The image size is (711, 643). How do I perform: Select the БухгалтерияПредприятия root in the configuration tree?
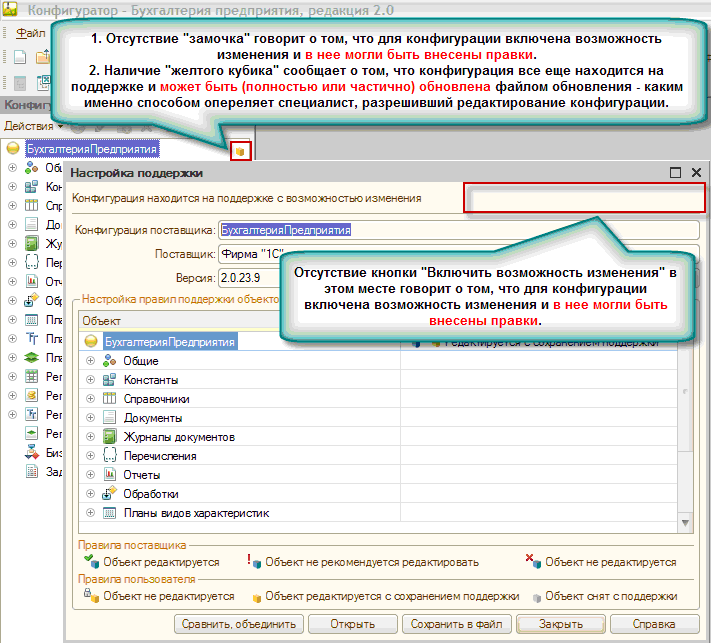click(x=92, y=149)
